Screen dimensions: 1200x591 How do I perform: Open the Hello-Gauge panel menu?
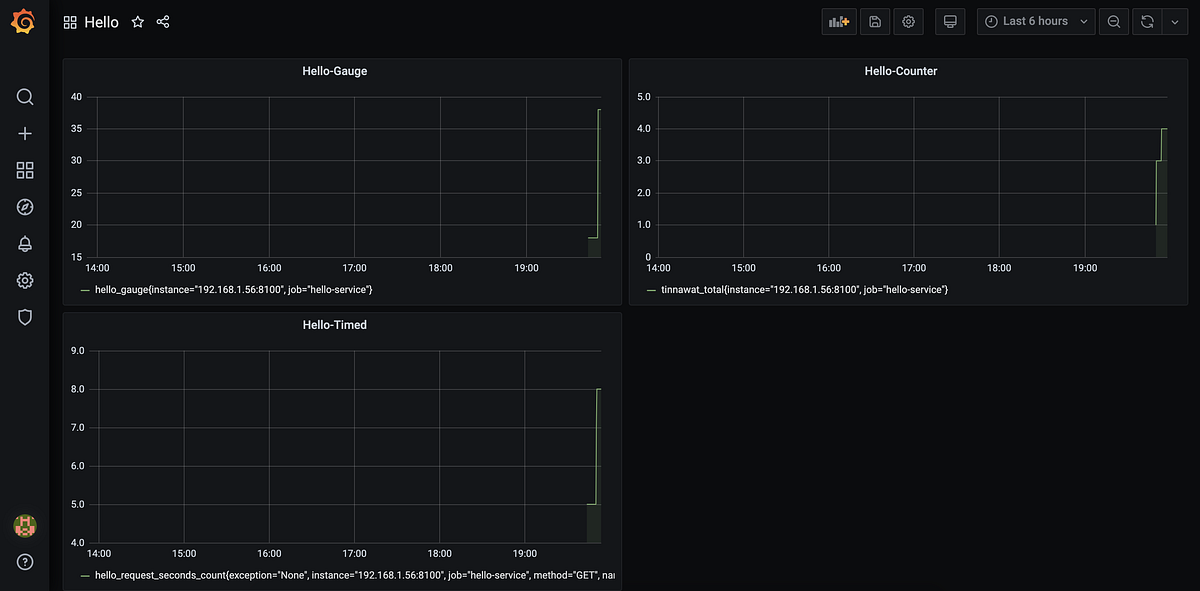(x=334, y=71)
